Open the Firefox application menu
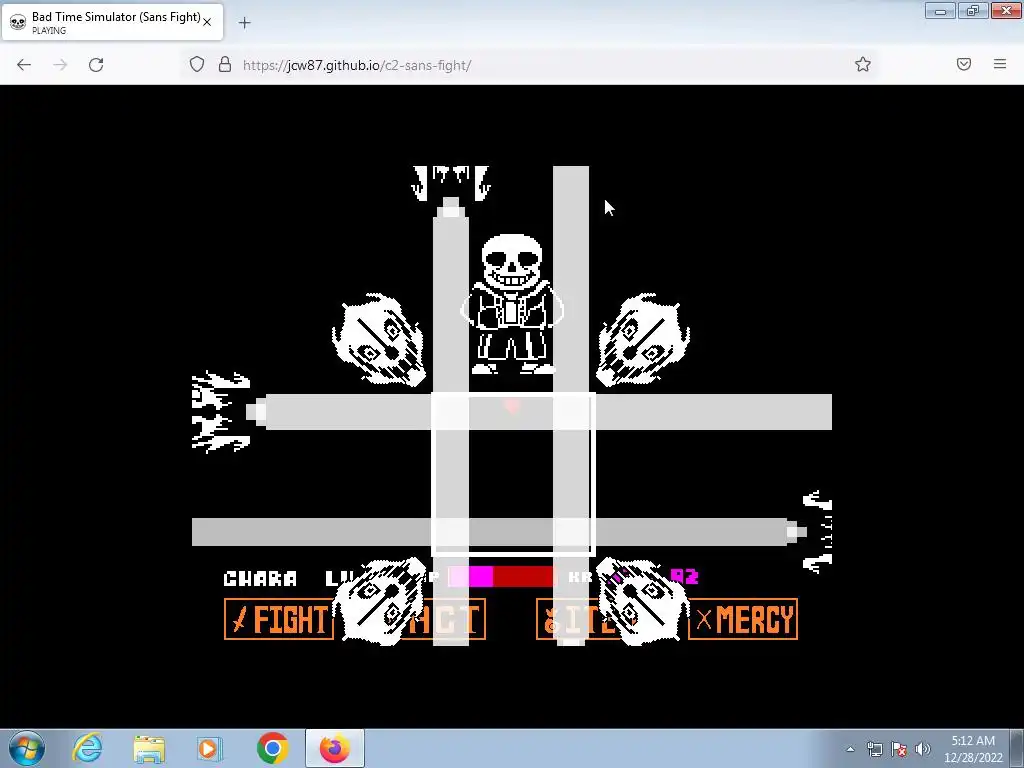This screenshot has width=1024, height=768. tap(1000, 64)
